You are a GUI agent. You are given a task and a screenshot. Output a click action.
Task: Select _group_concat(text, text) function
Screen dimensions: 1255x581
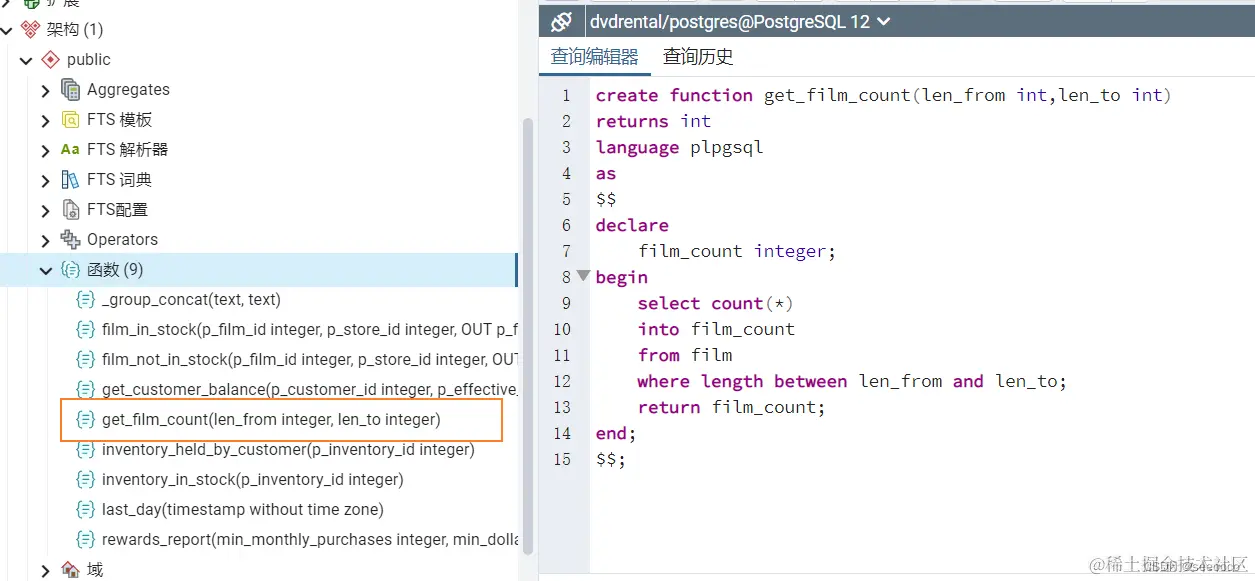(x=191, y=300)
